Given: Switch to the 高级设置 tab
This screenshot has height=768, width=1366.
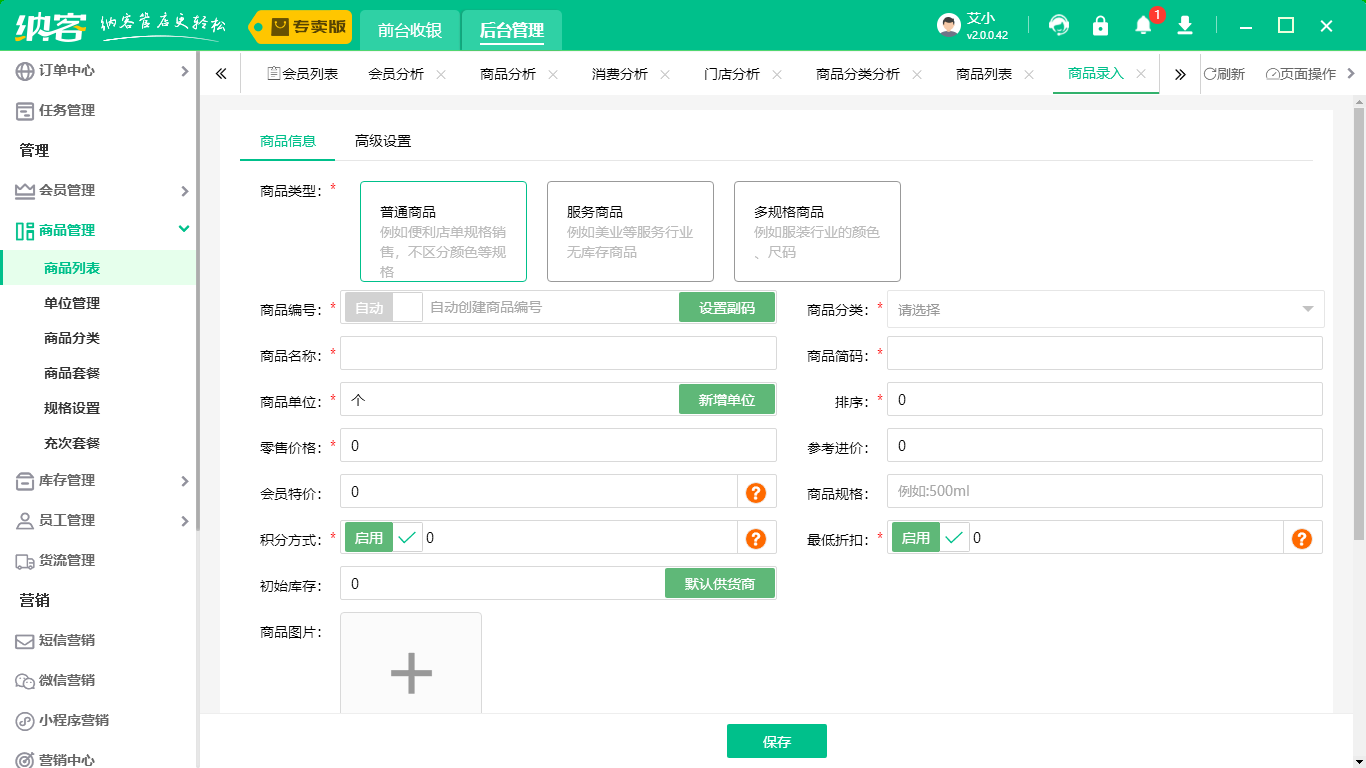Looking at the screenshot, I should coord(383,141).
